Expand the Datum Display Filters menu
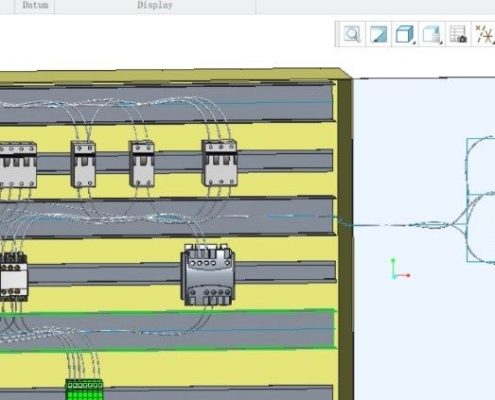Viewport: 495px width, 400px height. click(484, 34)
